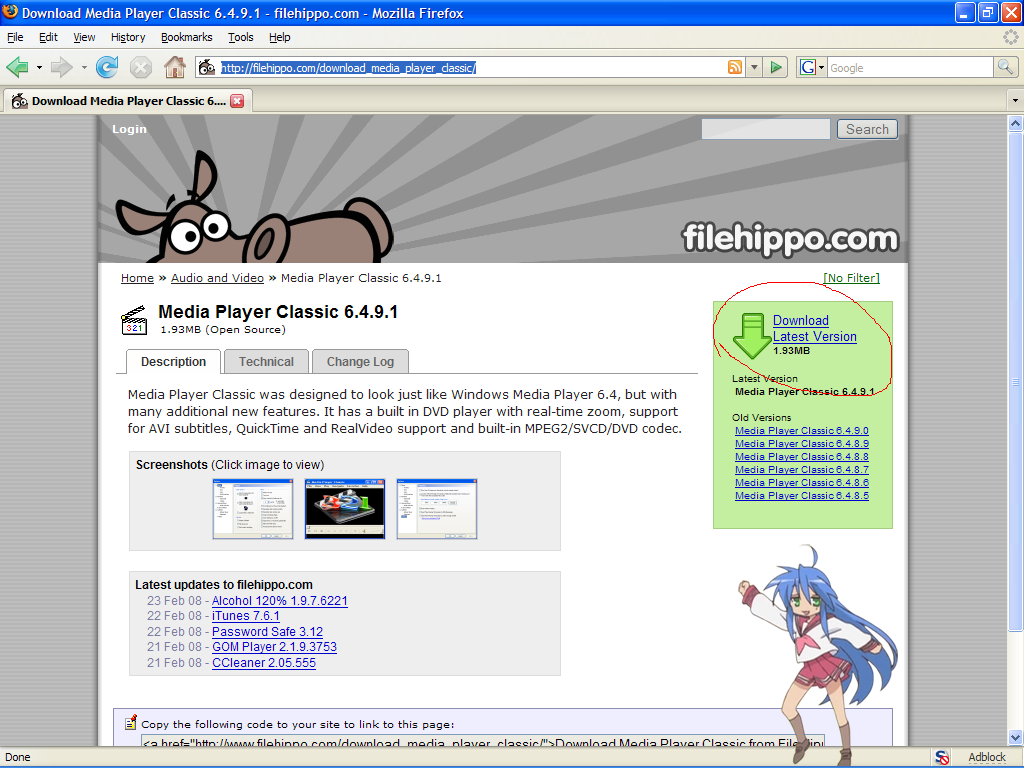Click the green Go arrow
The image size is (1024, 768).
click(x=776, y=67)
